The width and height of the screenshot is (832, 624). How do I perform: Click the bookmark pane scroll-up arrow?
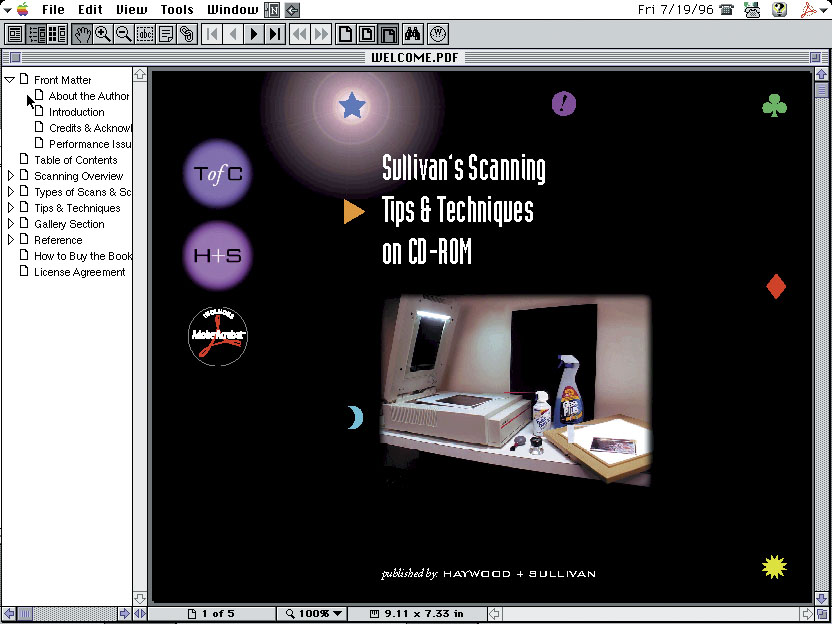point(140,74)
